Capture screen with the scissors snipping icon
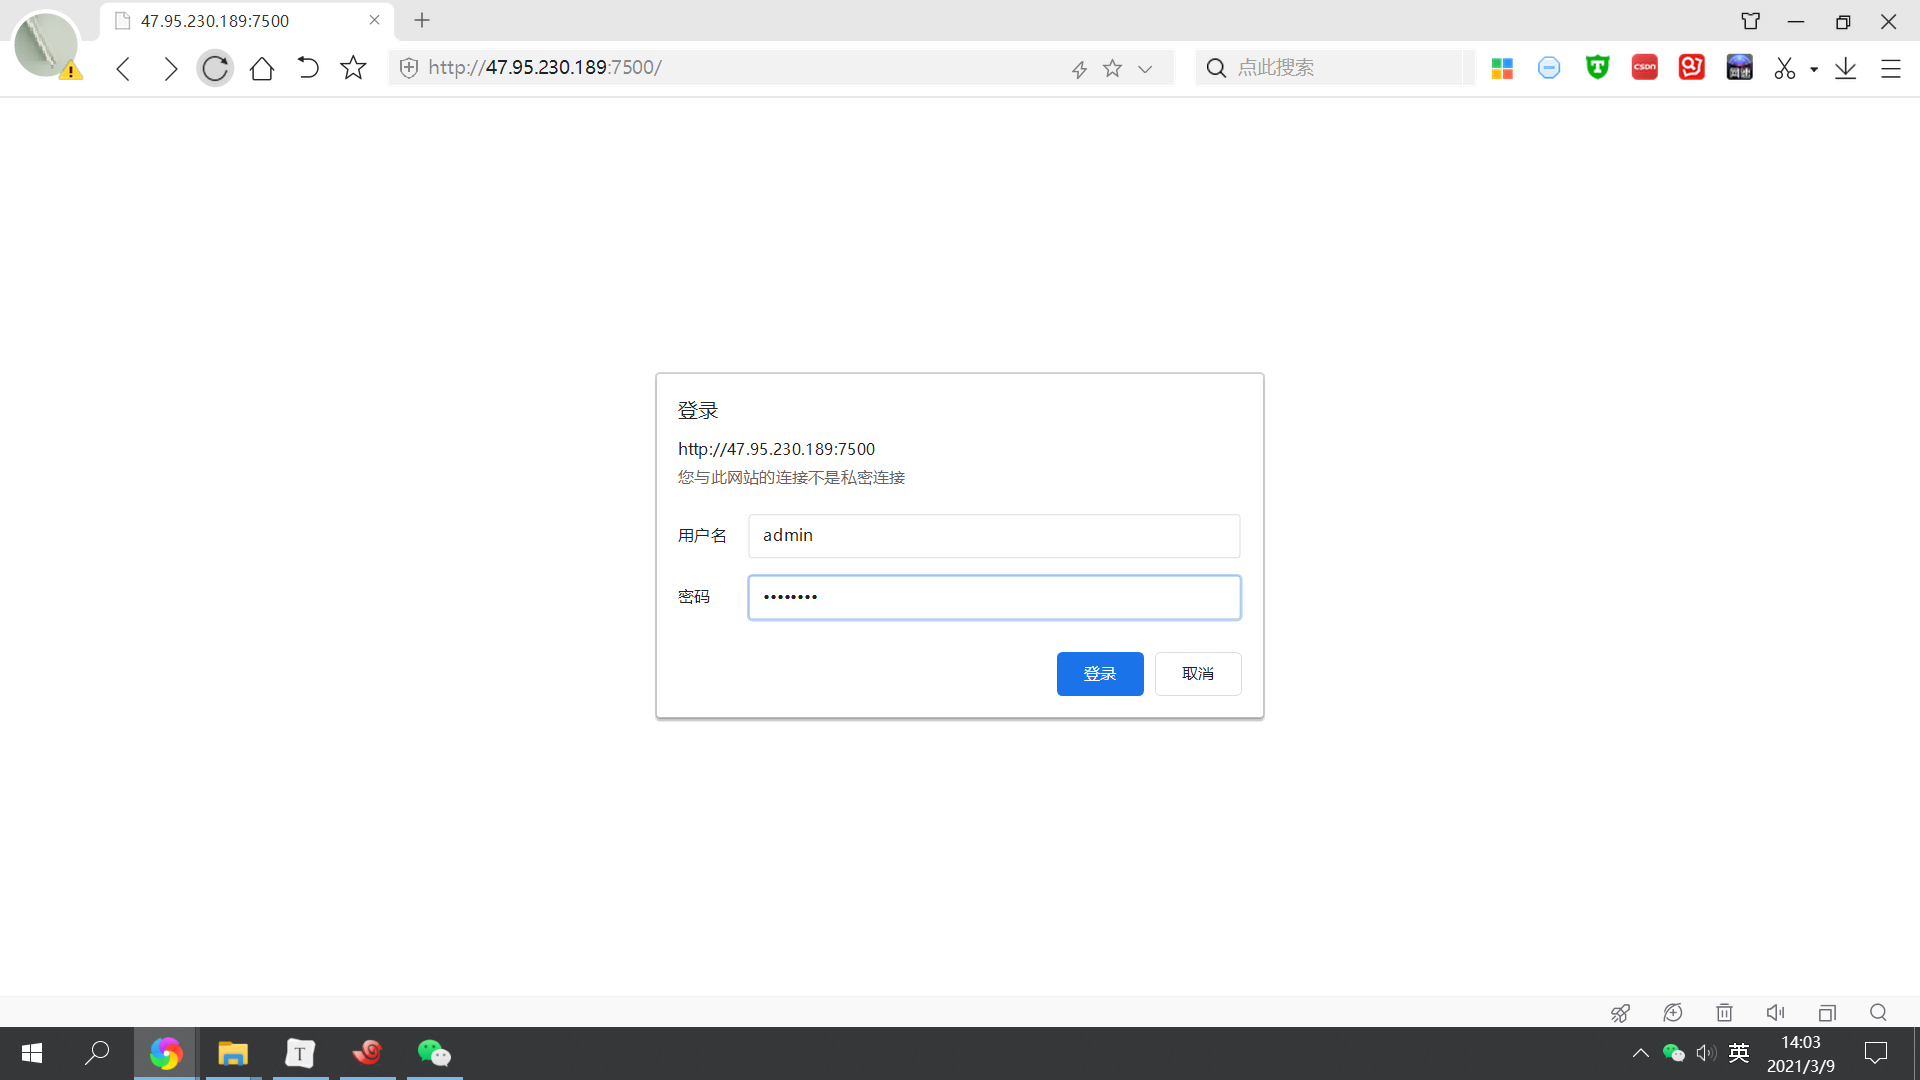The image size is (1920, 1080). [x=1786, y=67]
